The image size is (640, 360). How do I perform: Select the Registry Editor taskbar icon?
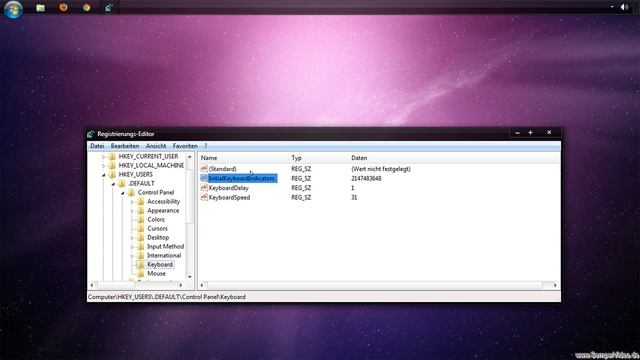[109, 7]
